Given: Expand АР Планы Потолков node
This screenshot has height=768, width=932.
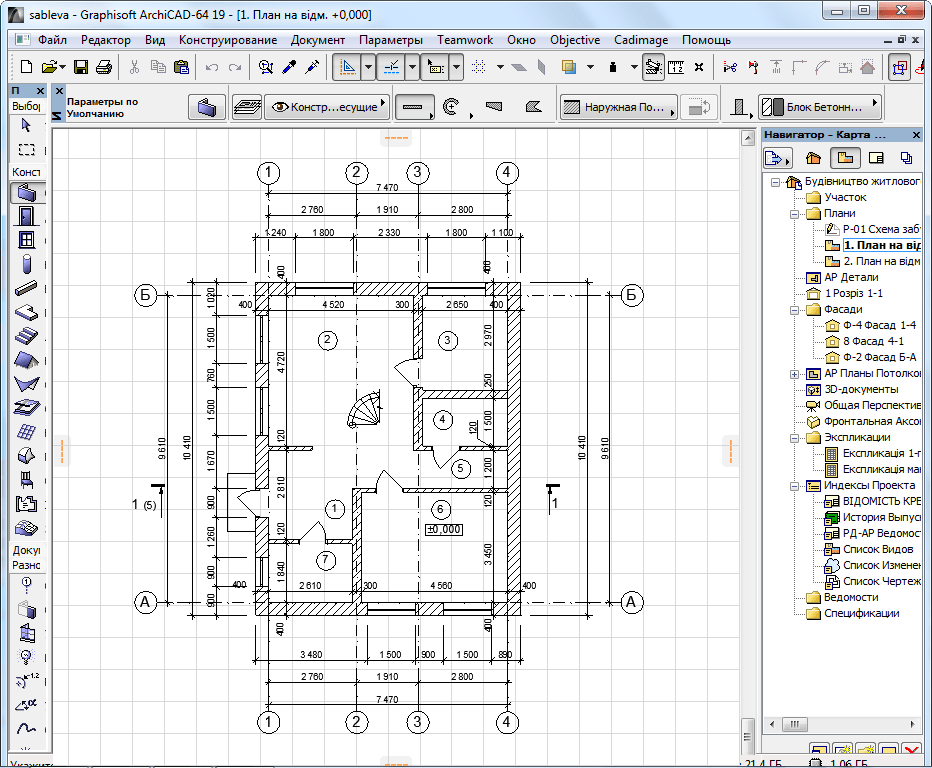Looking at the screenshot, I should (x=794, y=374).
